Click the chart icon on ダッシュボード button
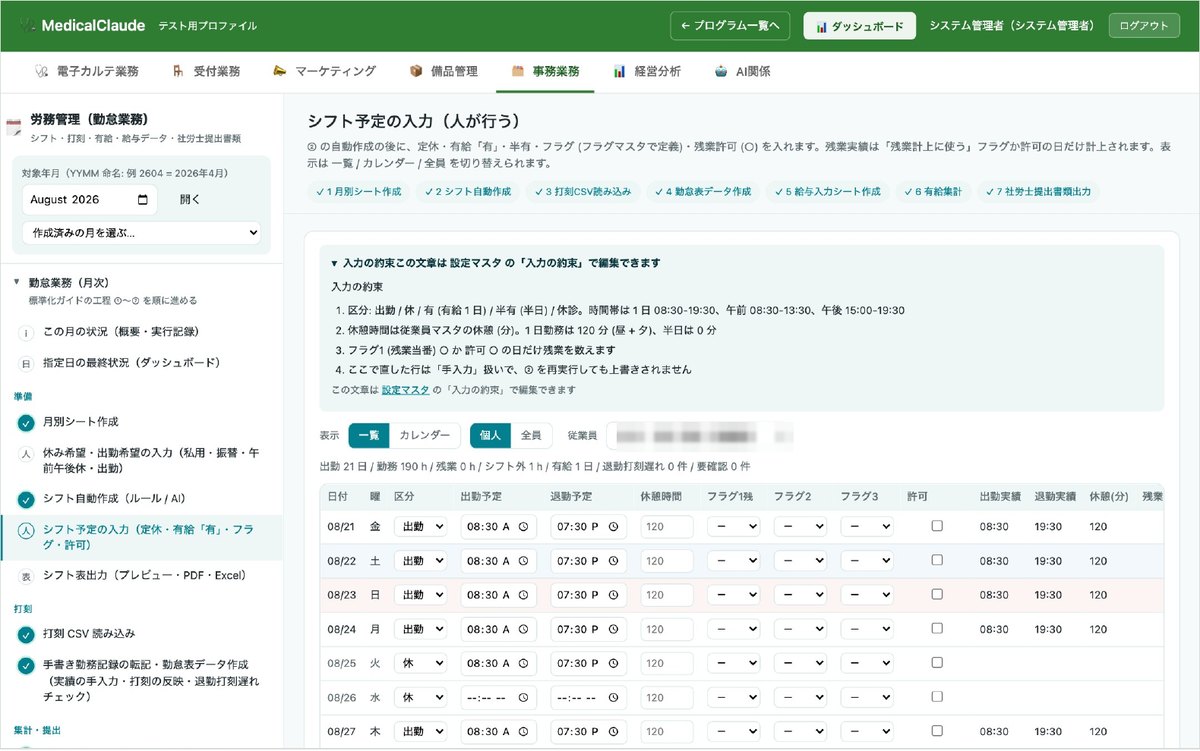 pyautogui.click(x=821, y=26)
